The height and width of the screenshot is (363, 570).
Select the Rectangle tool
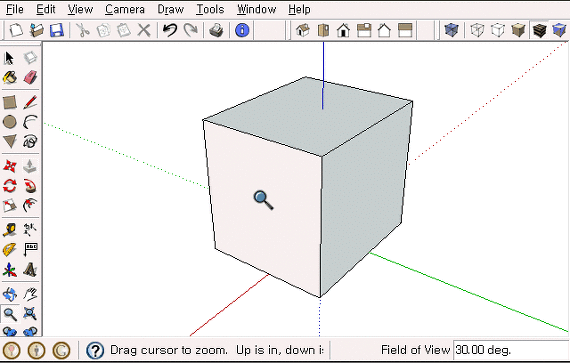[x=10, y=102]
